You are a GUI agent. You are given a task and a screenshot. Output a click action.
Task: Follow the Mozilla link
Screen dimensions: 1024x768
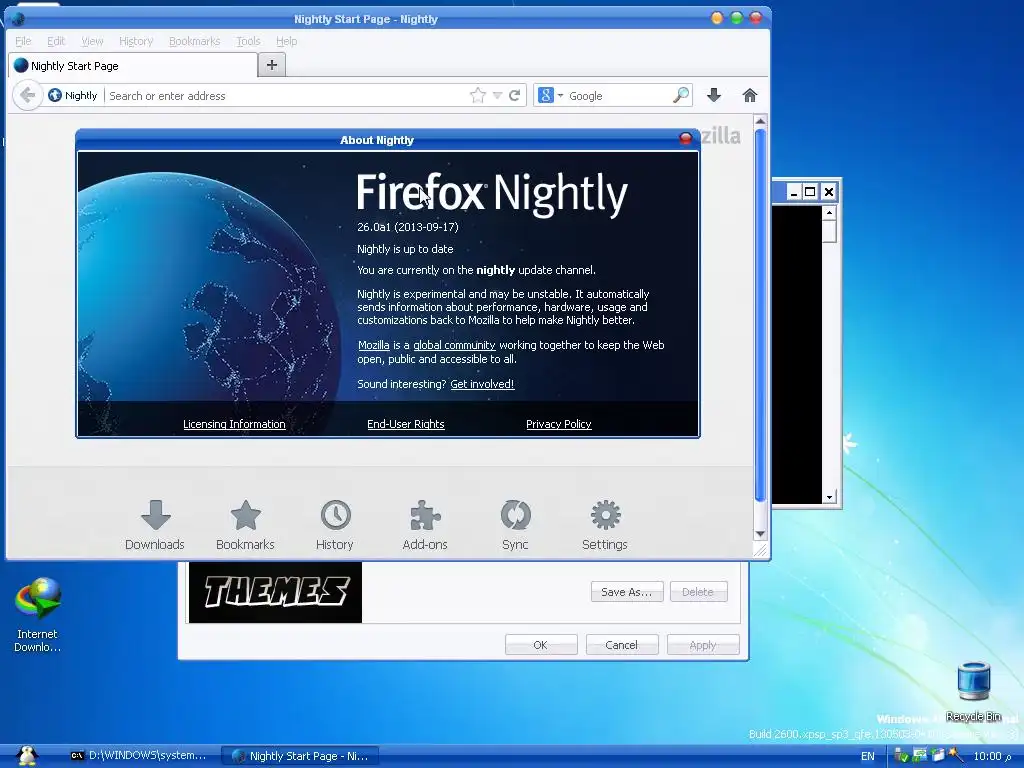coord(374,345)
